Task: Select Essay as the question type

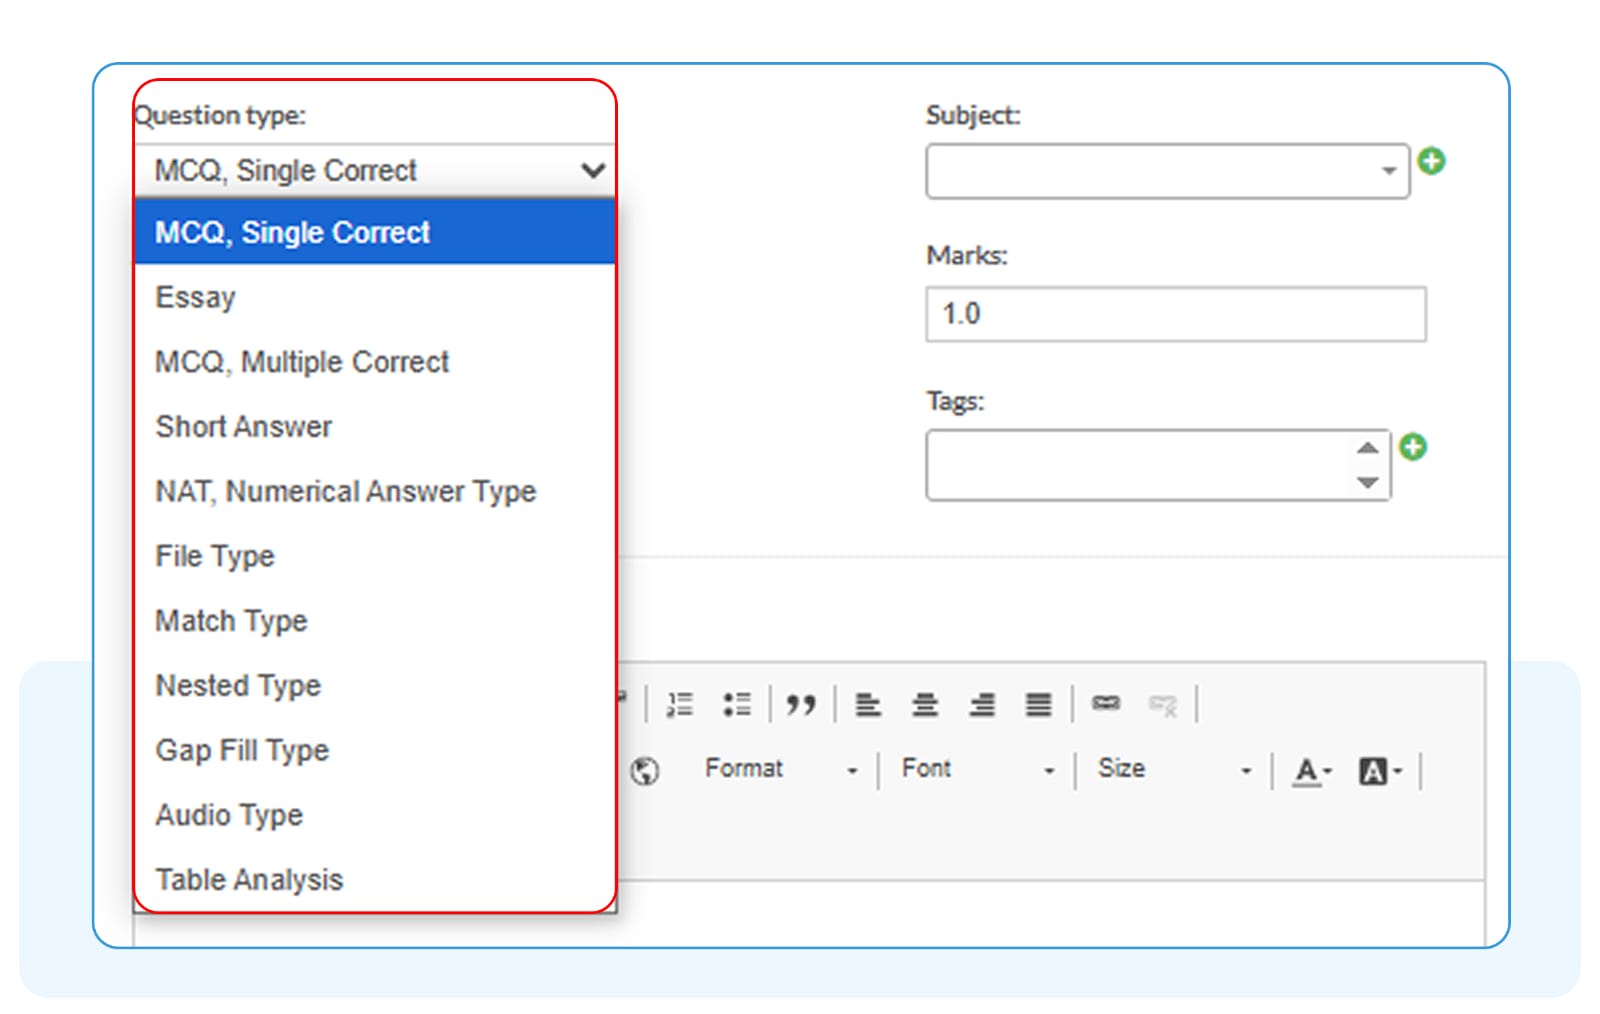Action: pyautogui.click(x=195, y=296)
